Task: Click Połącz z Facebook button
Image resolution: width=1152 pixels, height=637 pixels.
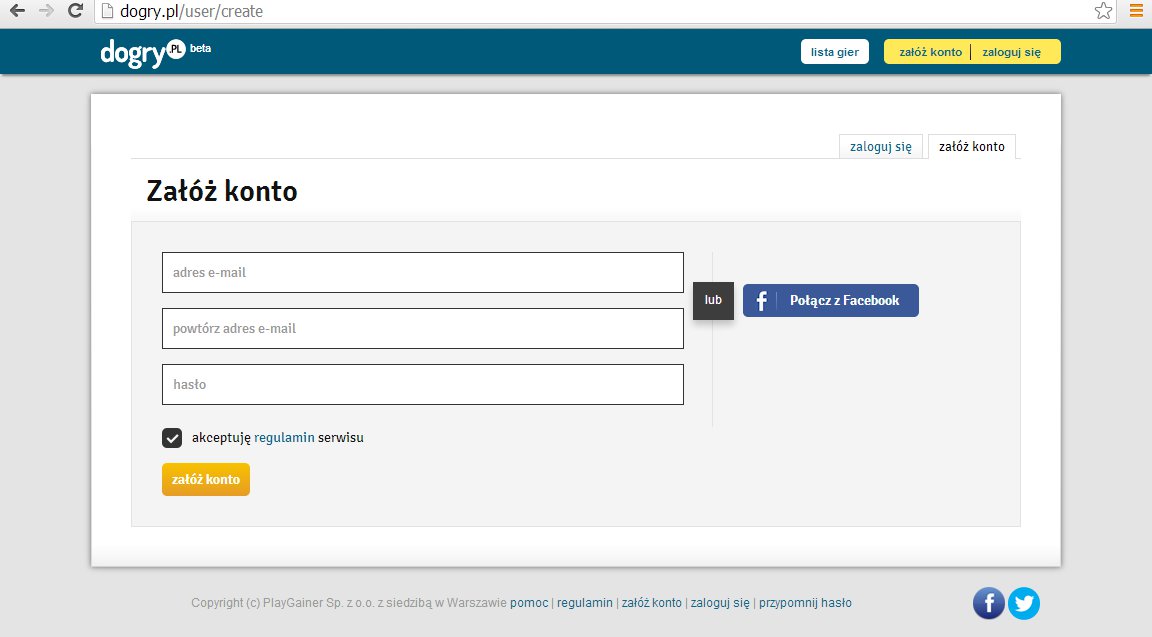Action: click(830, 300)
